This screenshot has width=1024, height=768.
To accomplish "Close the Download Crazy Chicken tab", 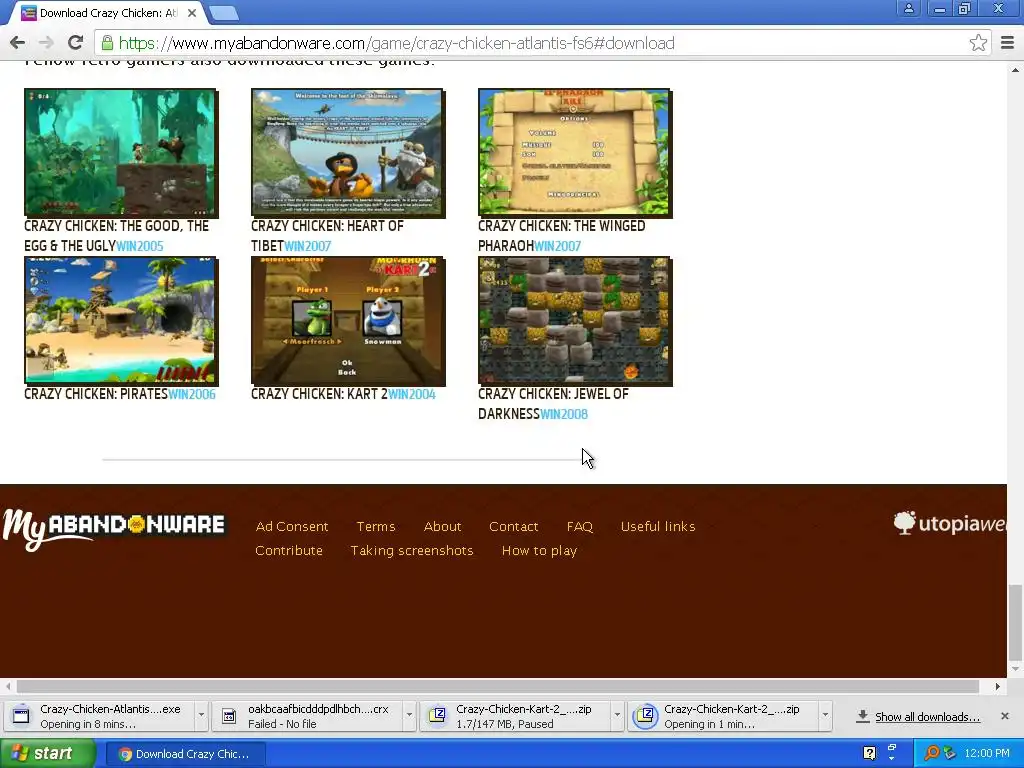I will coord(191,12).
